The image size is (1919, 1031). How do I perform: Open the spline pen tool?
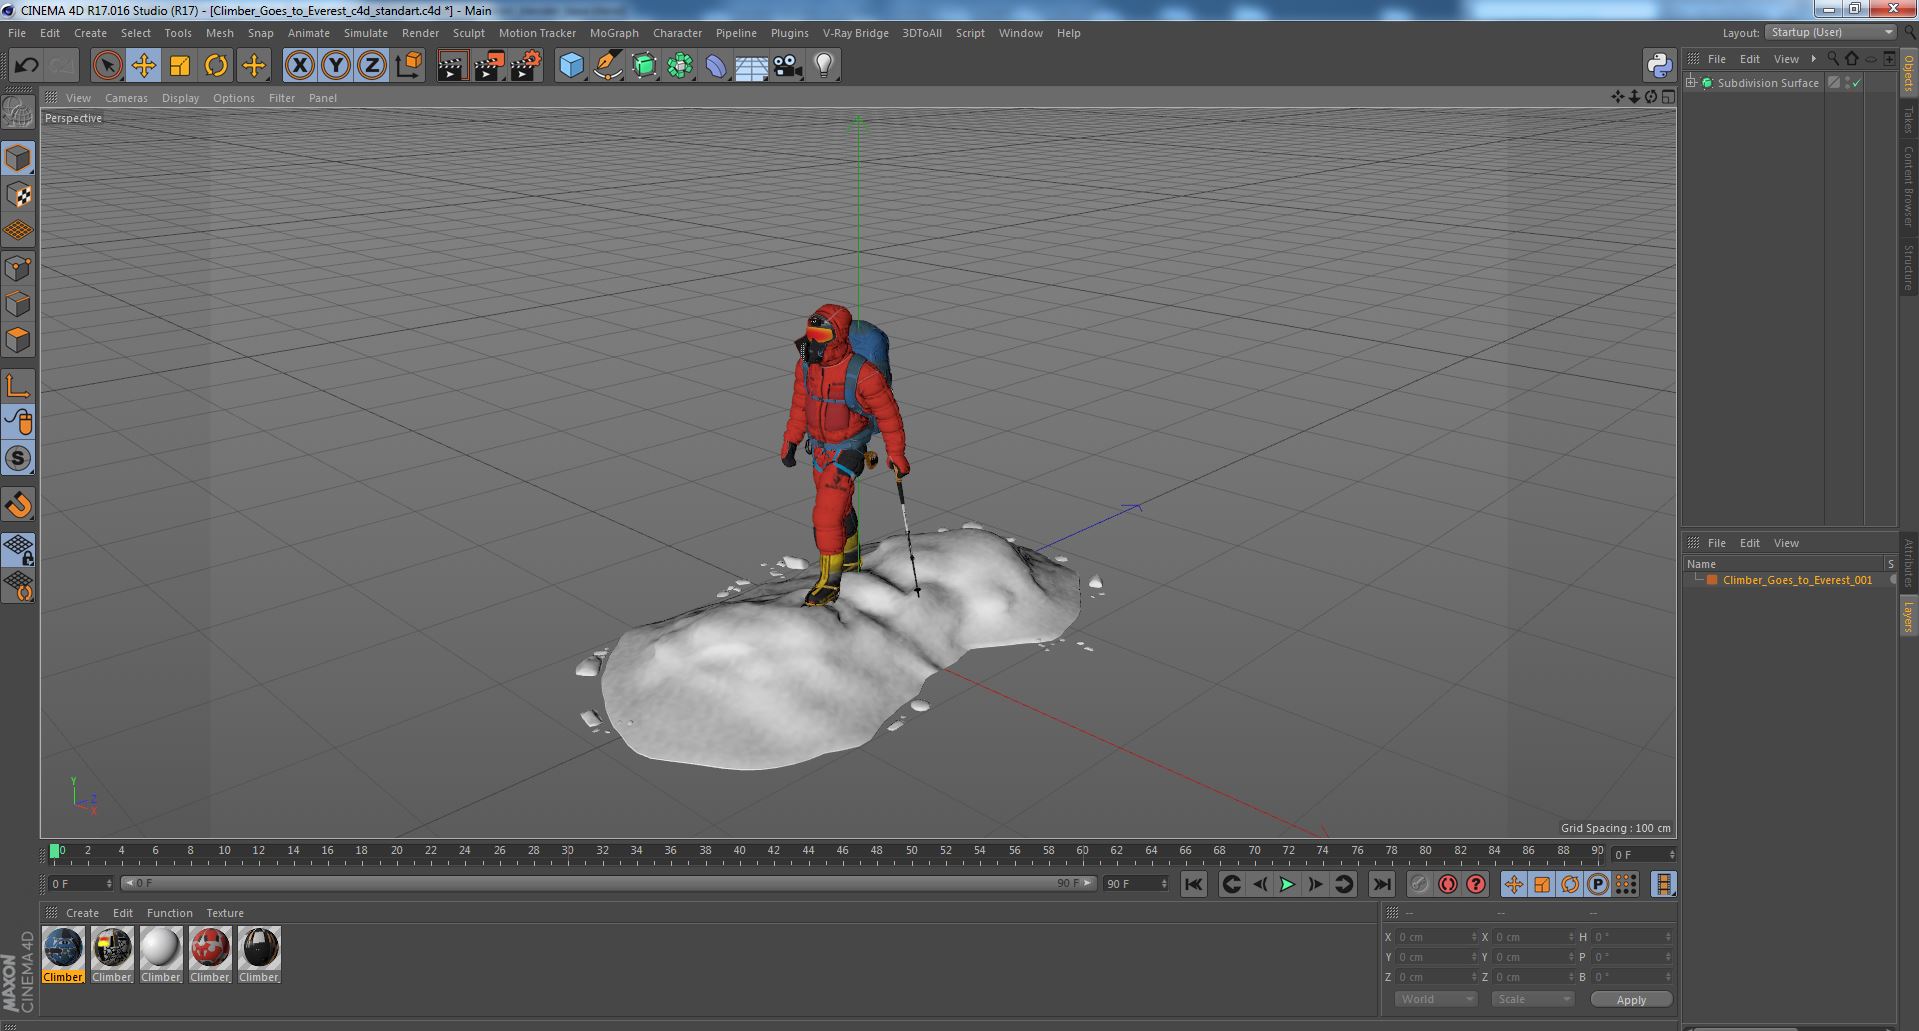608,66
